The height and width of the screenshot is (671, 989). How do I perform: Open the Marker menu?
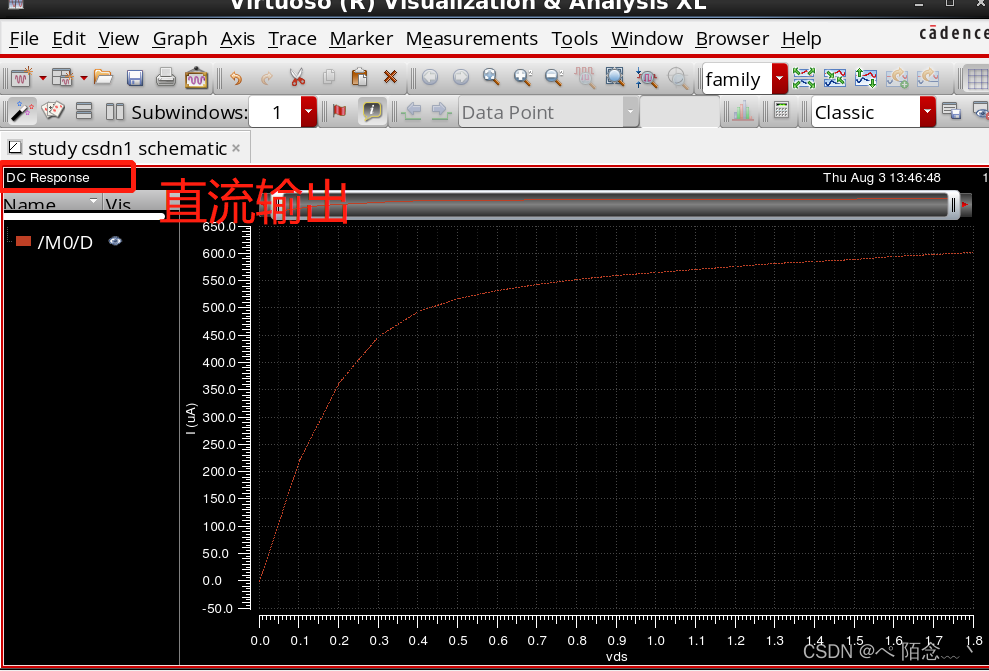point(361,38)
